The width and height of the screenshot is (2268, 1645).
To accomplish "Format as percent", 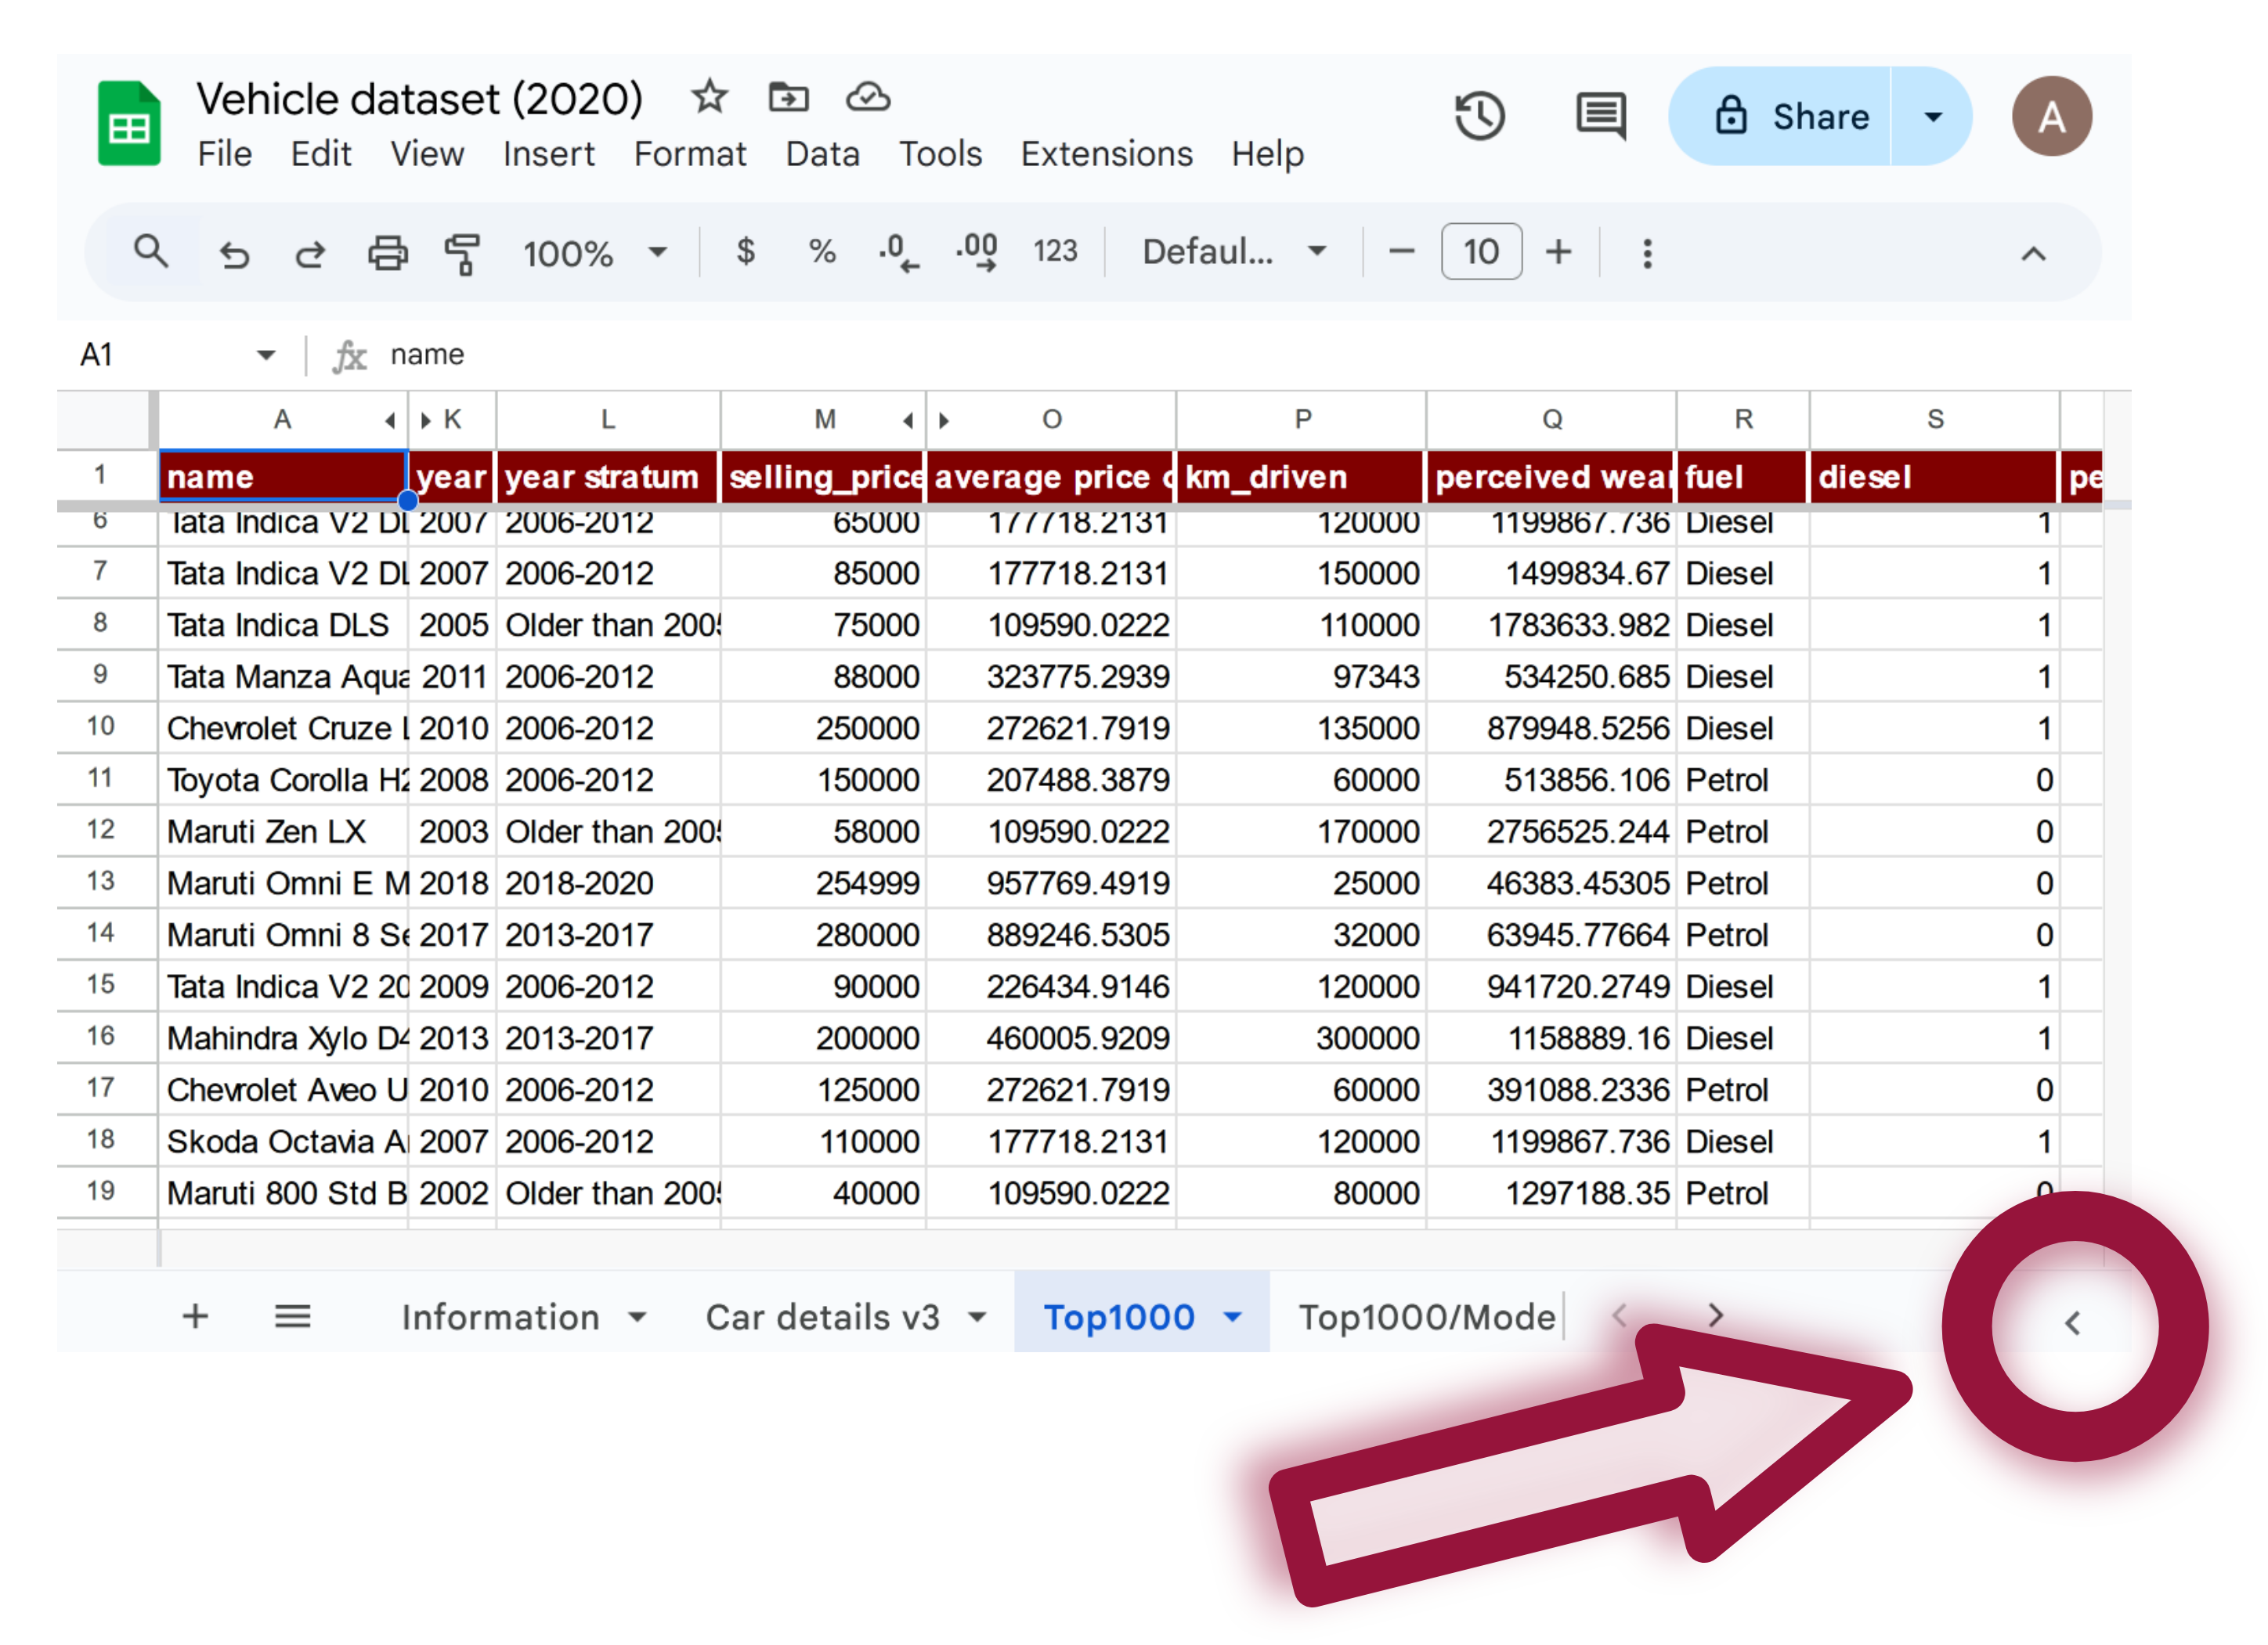I will 822,251.
